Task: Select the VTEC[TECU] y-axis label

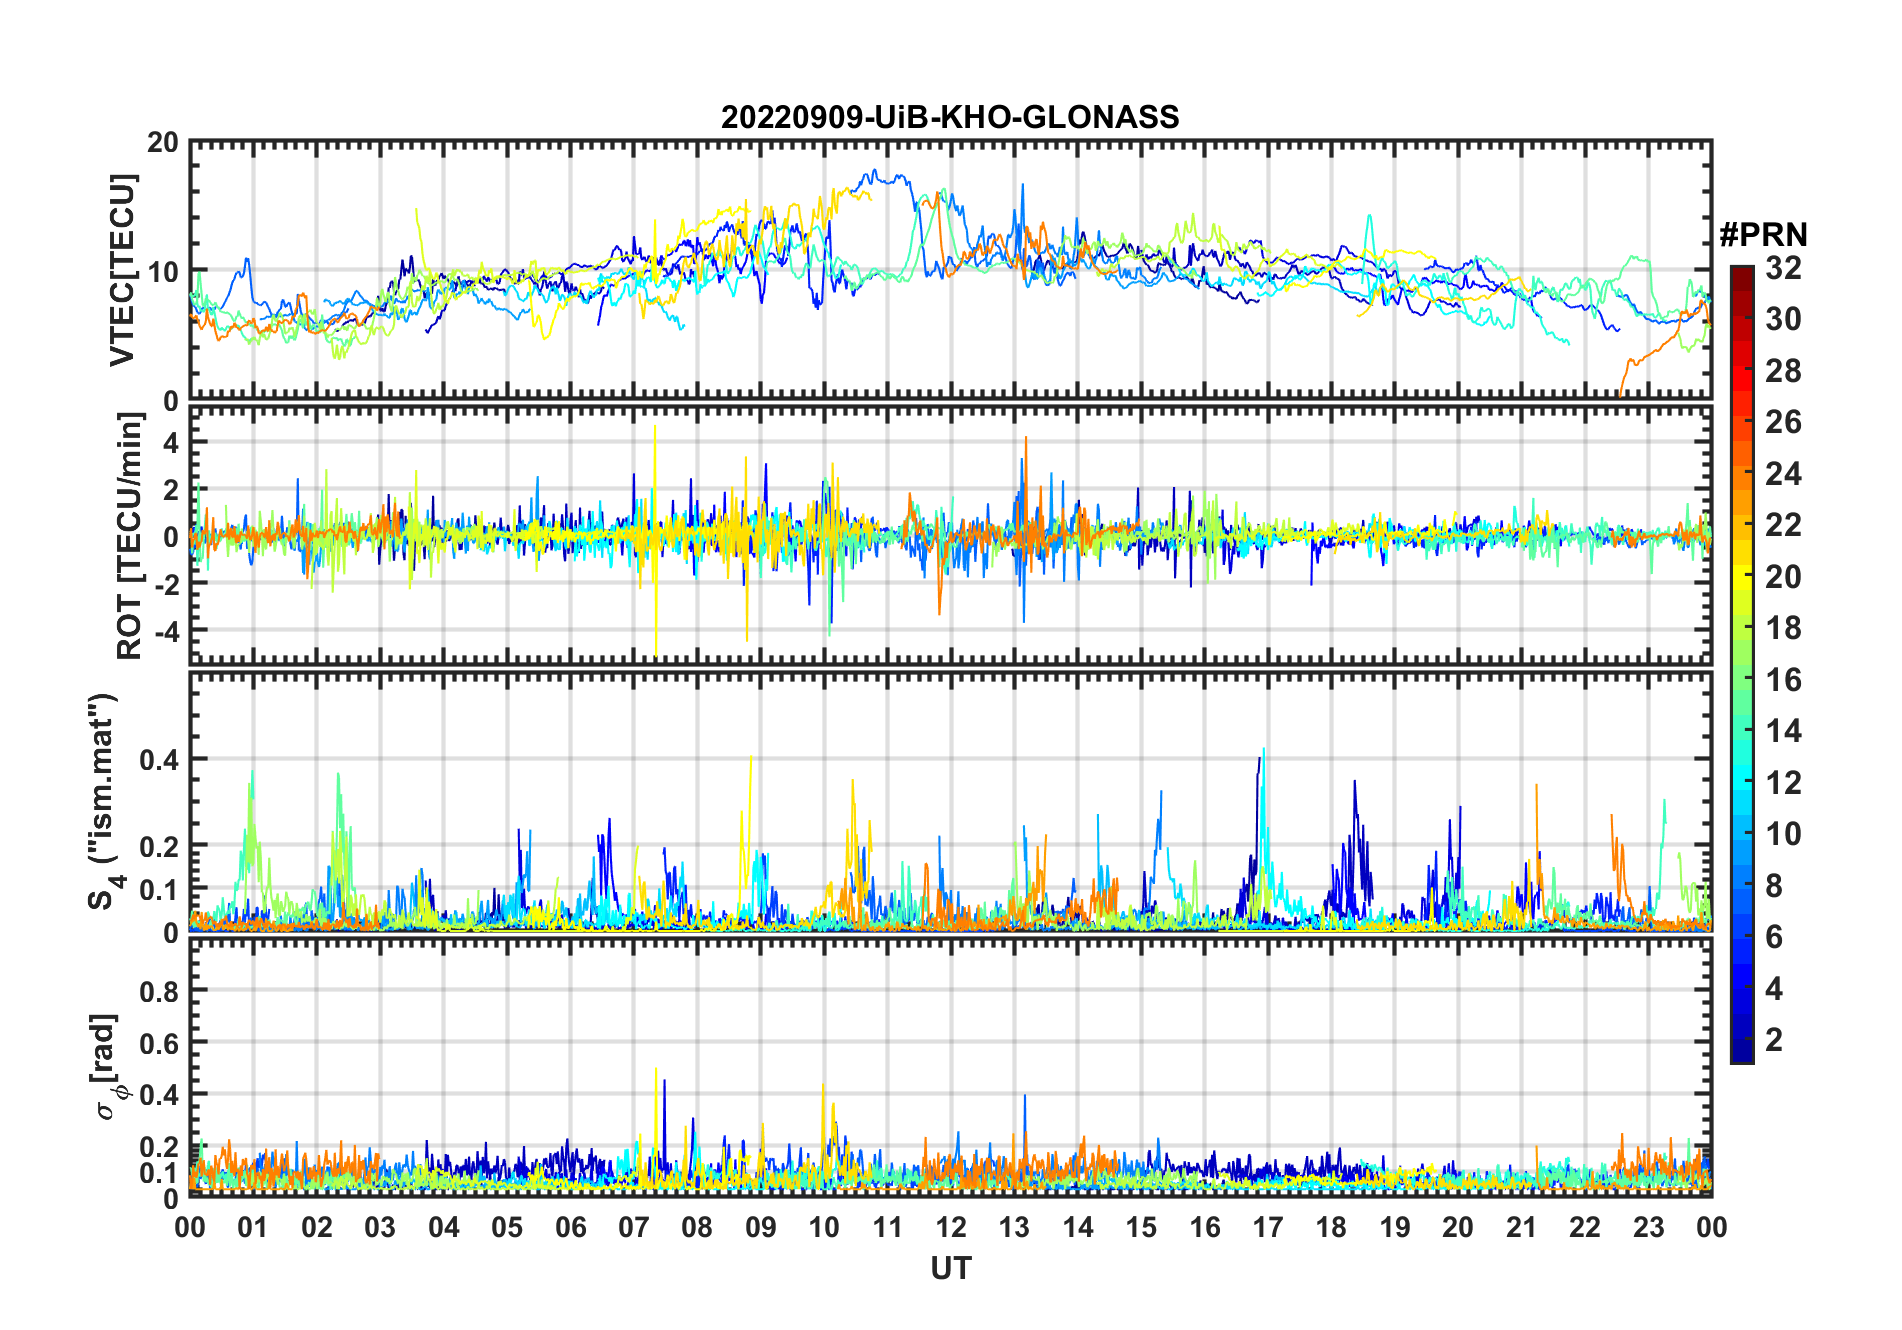Action: (122, 271)
